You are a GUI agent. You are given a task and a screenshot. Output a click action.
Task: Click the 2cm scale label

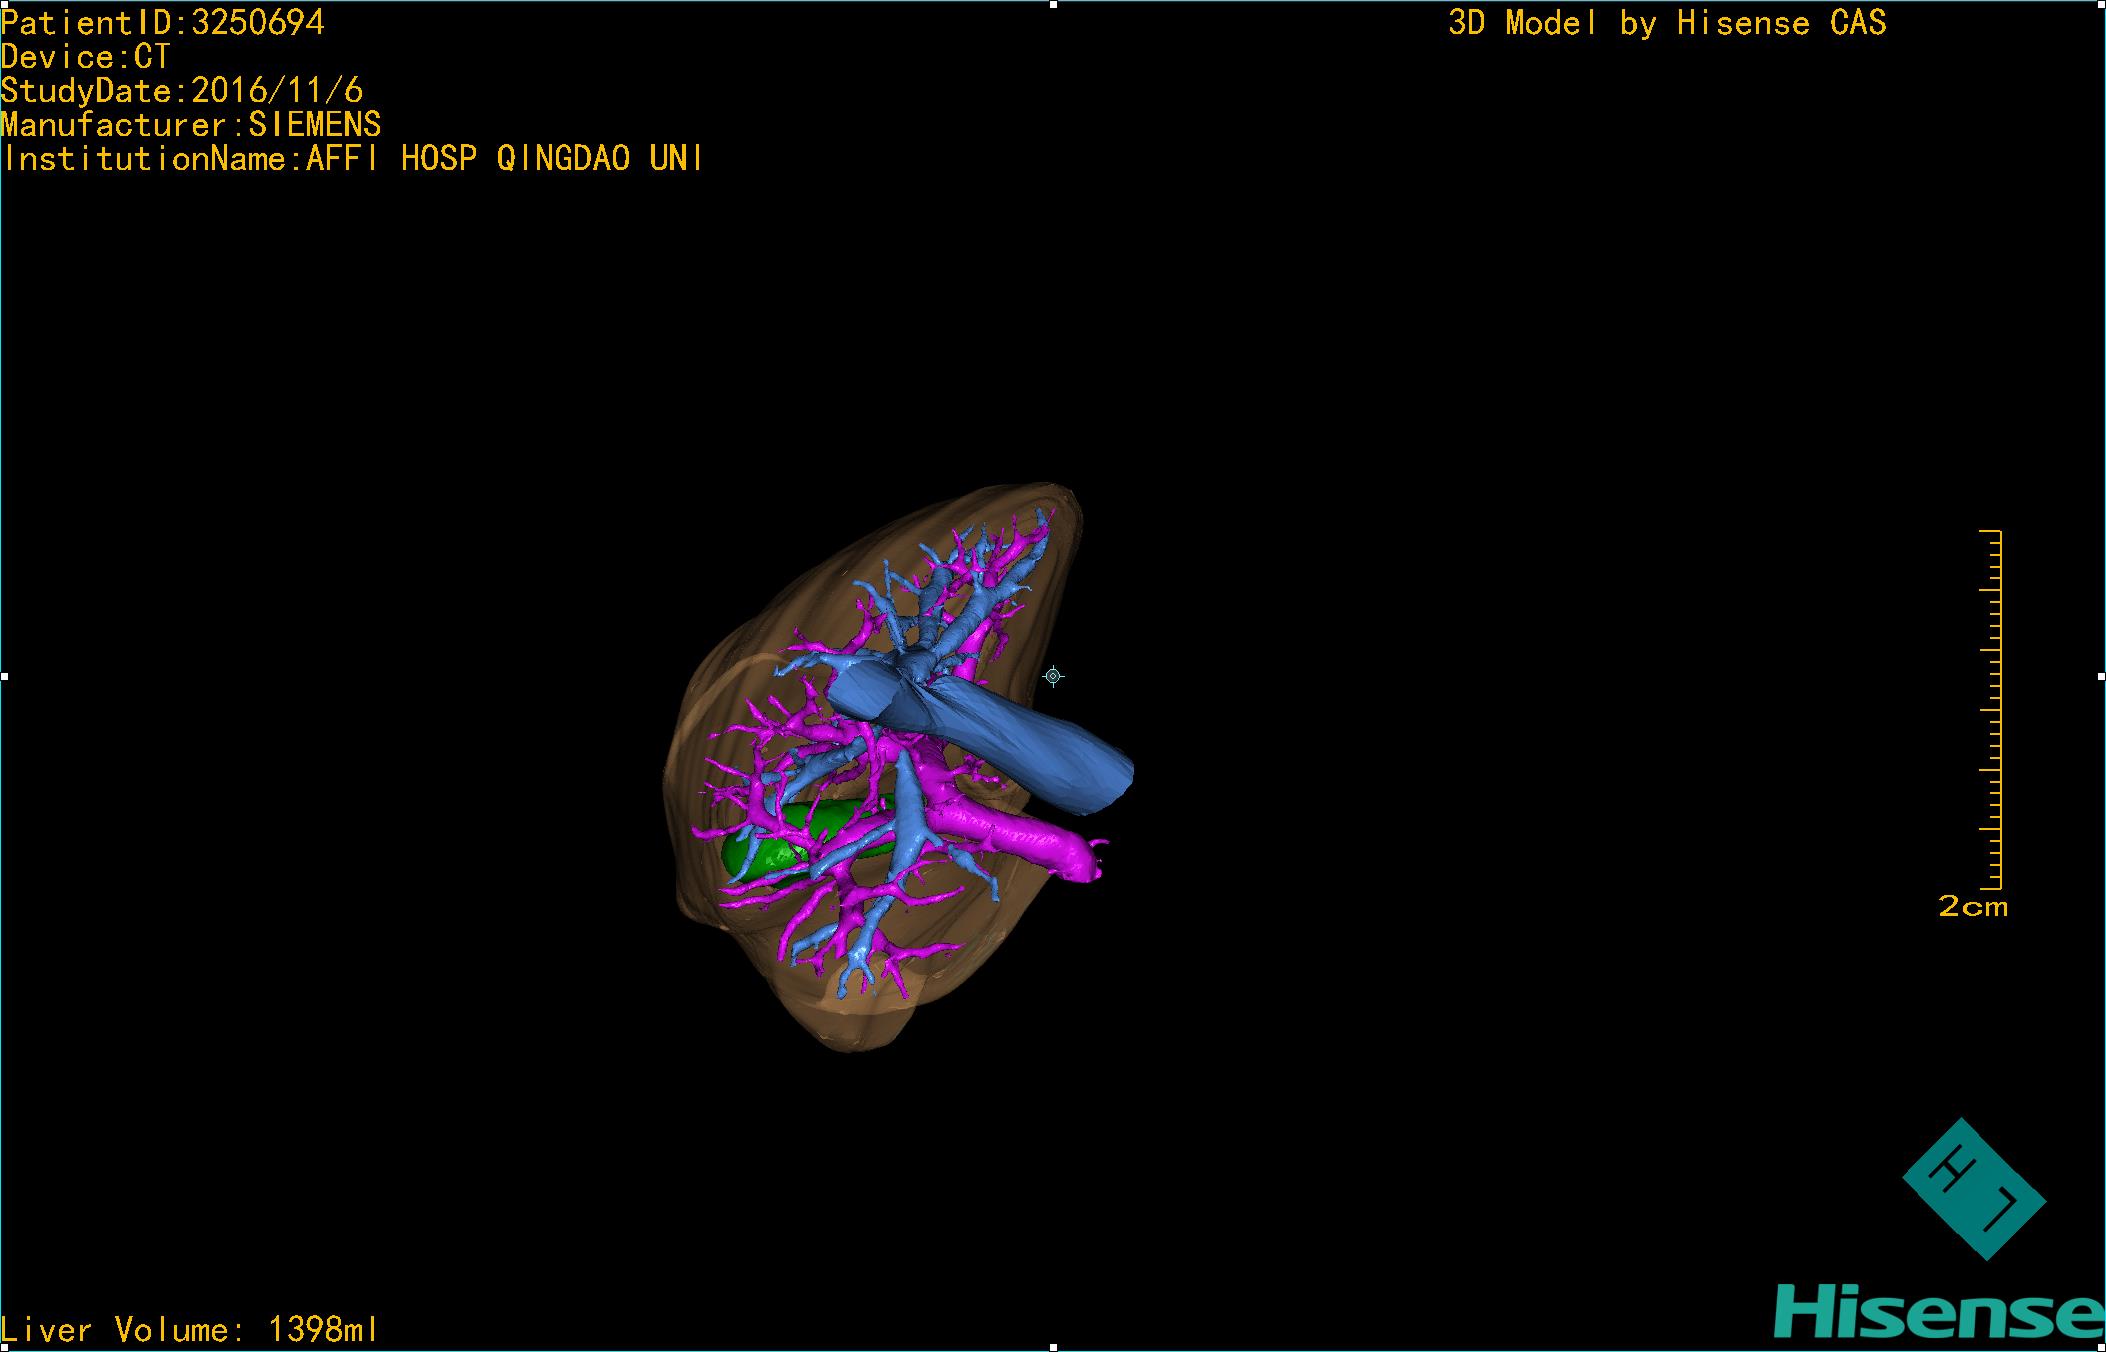click(1972, 907)
